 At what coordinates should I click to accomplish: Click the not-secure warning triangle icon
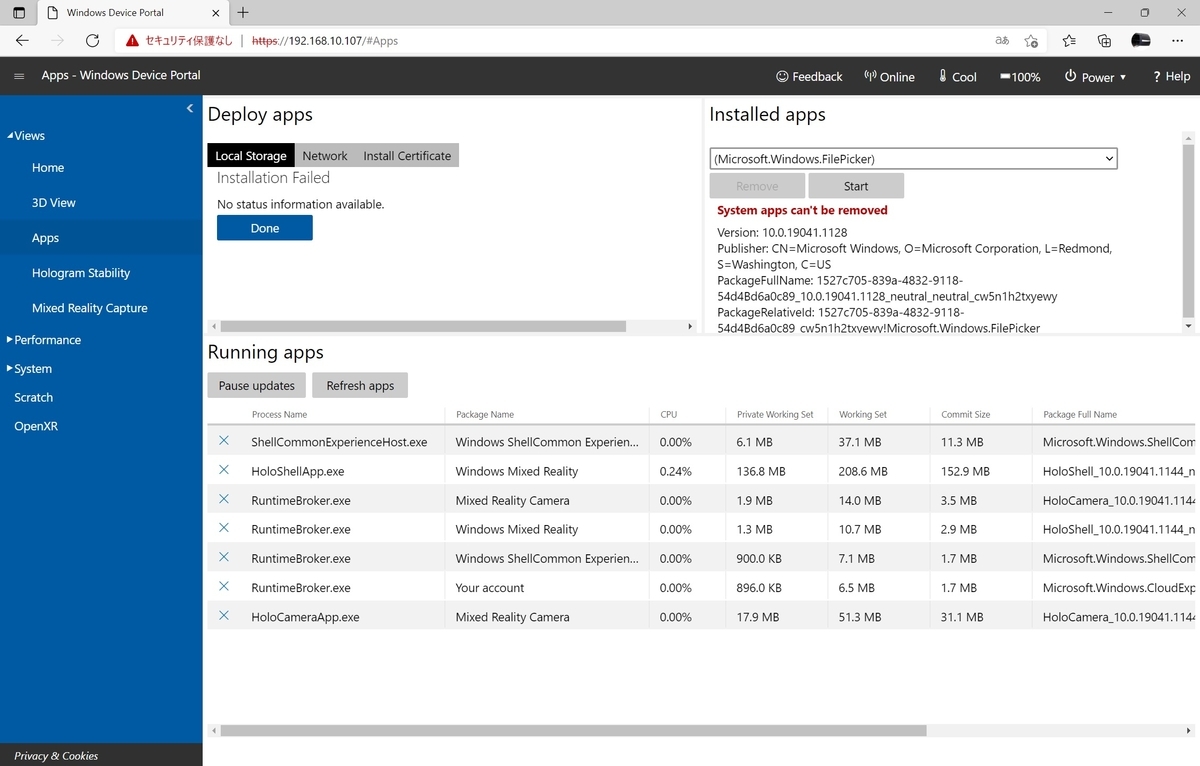pos(132,41)
